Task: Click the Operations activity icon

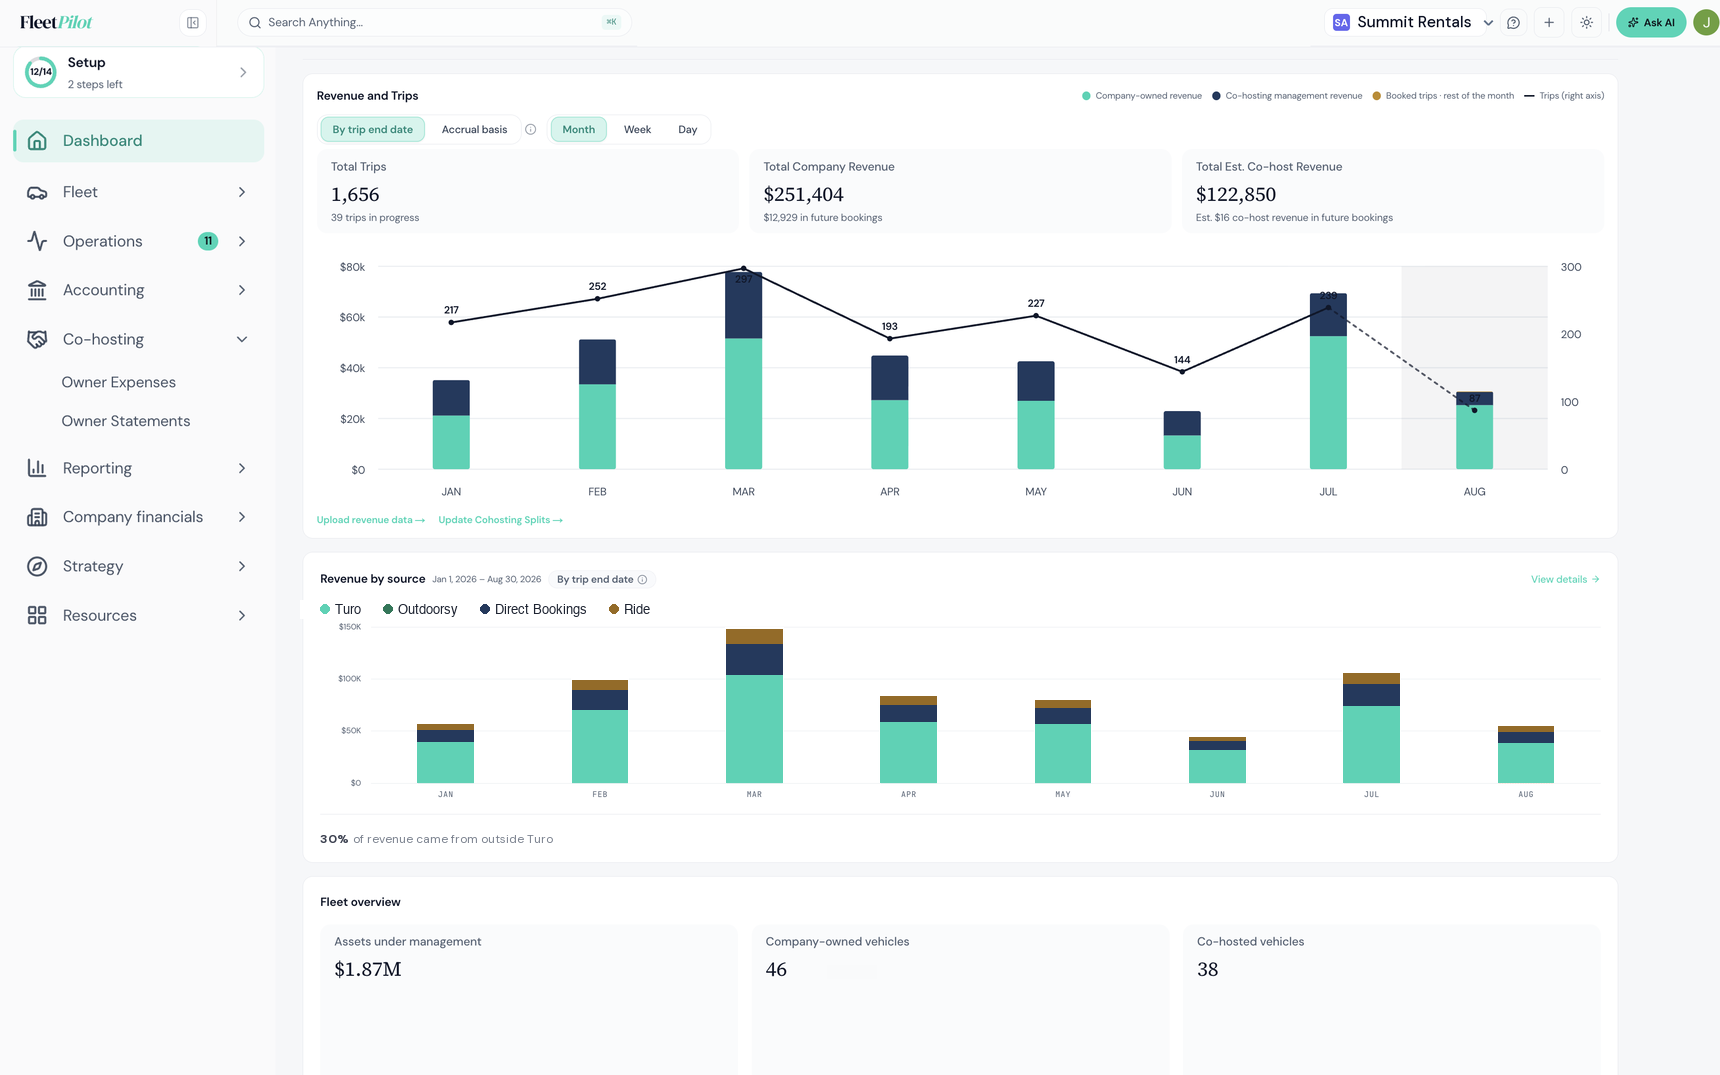Action: 37,241
